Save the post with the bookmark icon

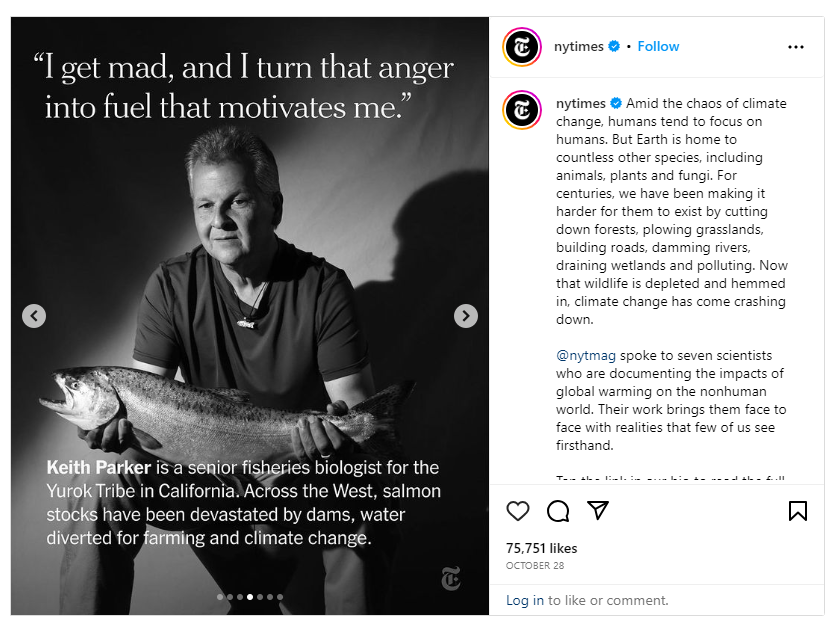[x=797, y=511]
